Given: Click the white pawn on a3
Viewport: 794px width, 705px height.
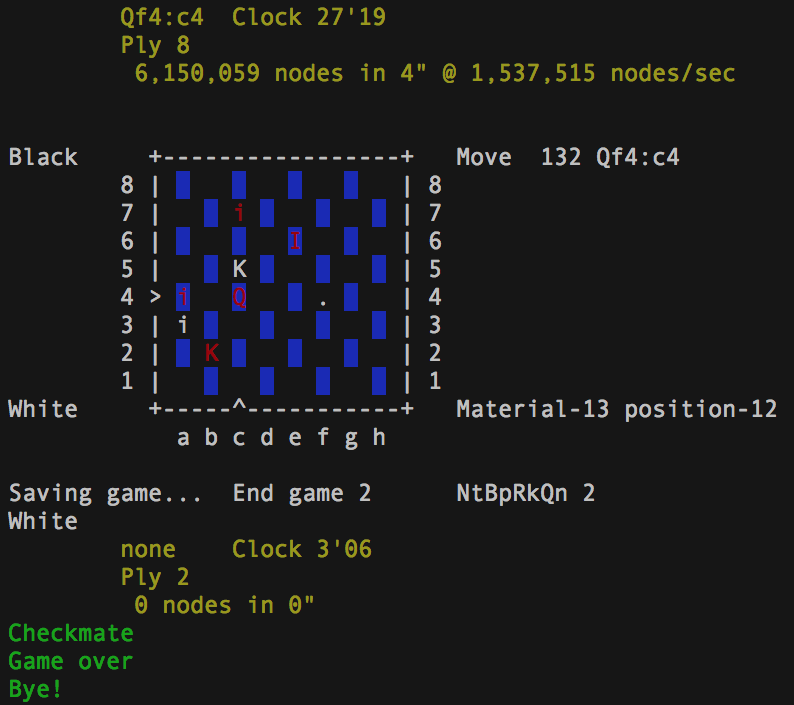Looking at the screenshot, I should [183, 325].
